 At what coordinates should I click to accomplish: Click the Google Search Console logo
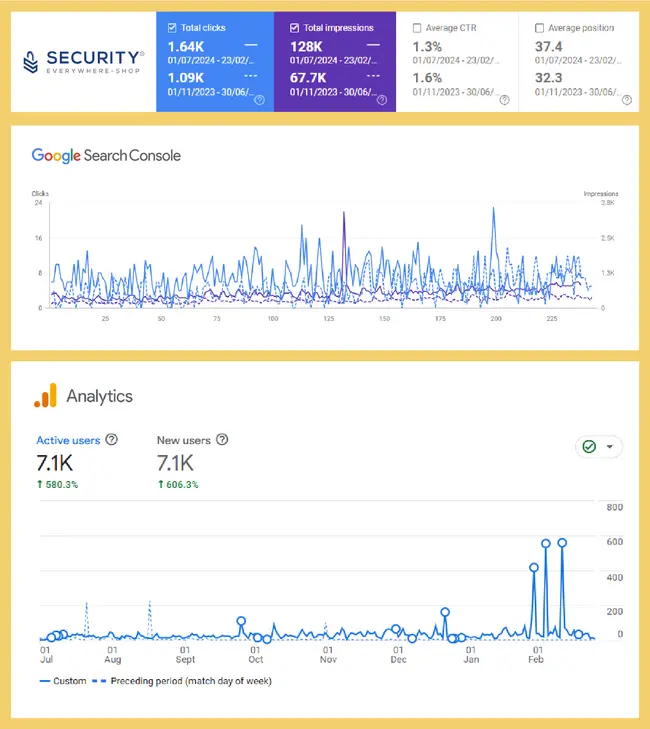(106, 156)
